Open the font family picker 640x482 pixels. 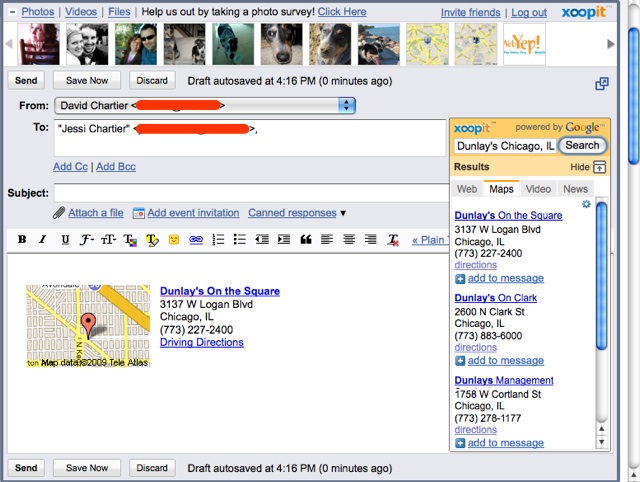[87, 240]
